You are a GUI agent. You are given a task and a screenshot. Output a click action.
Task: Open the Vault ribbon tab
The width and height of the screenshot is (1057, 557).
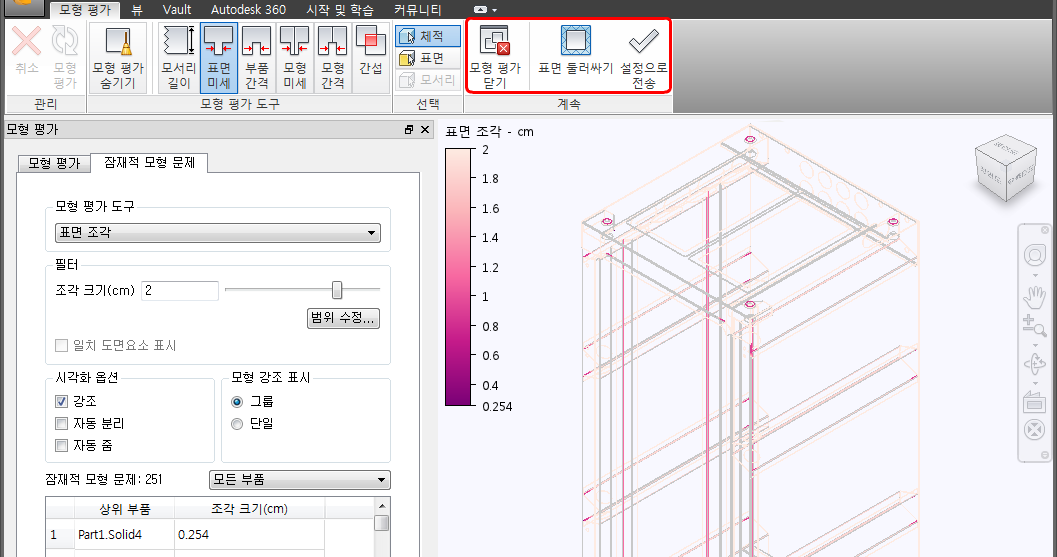[x=177, y=10]
